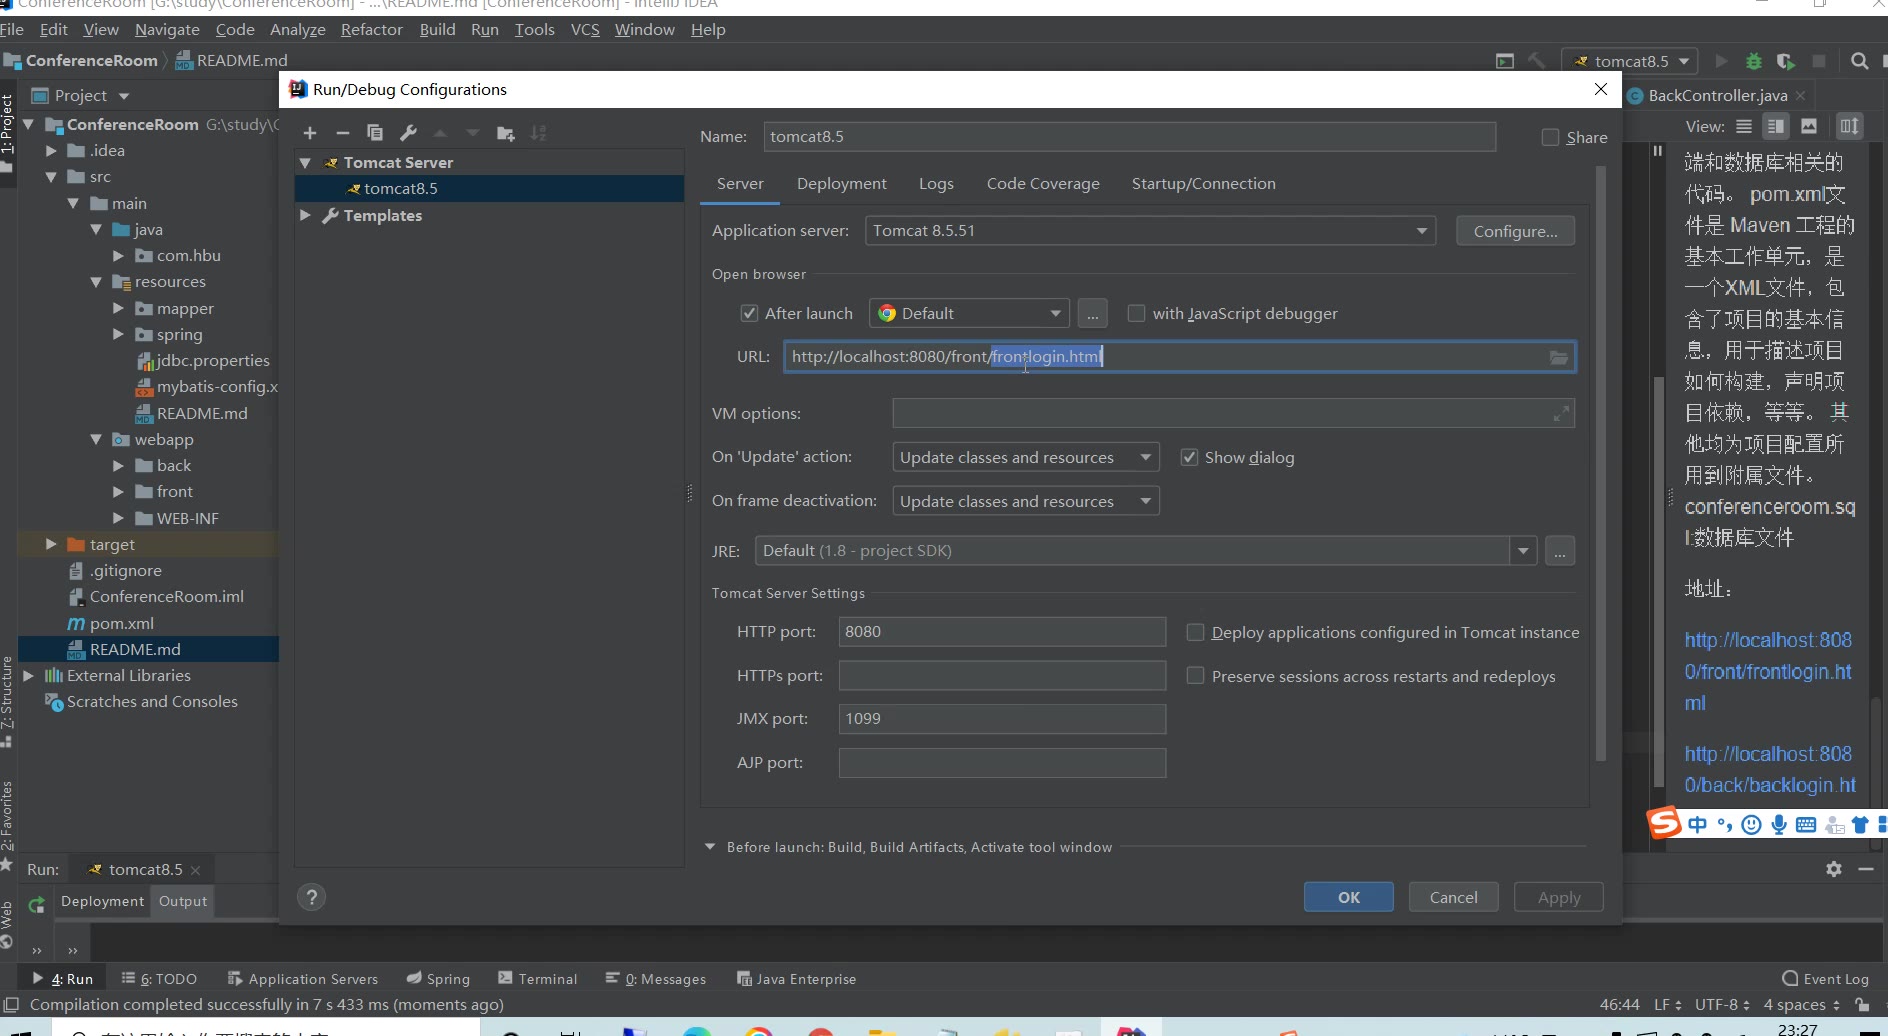The height and width of the screenshot is (1036, 1888).
Task: Add new configuration with plus icon
Action: 310,133
